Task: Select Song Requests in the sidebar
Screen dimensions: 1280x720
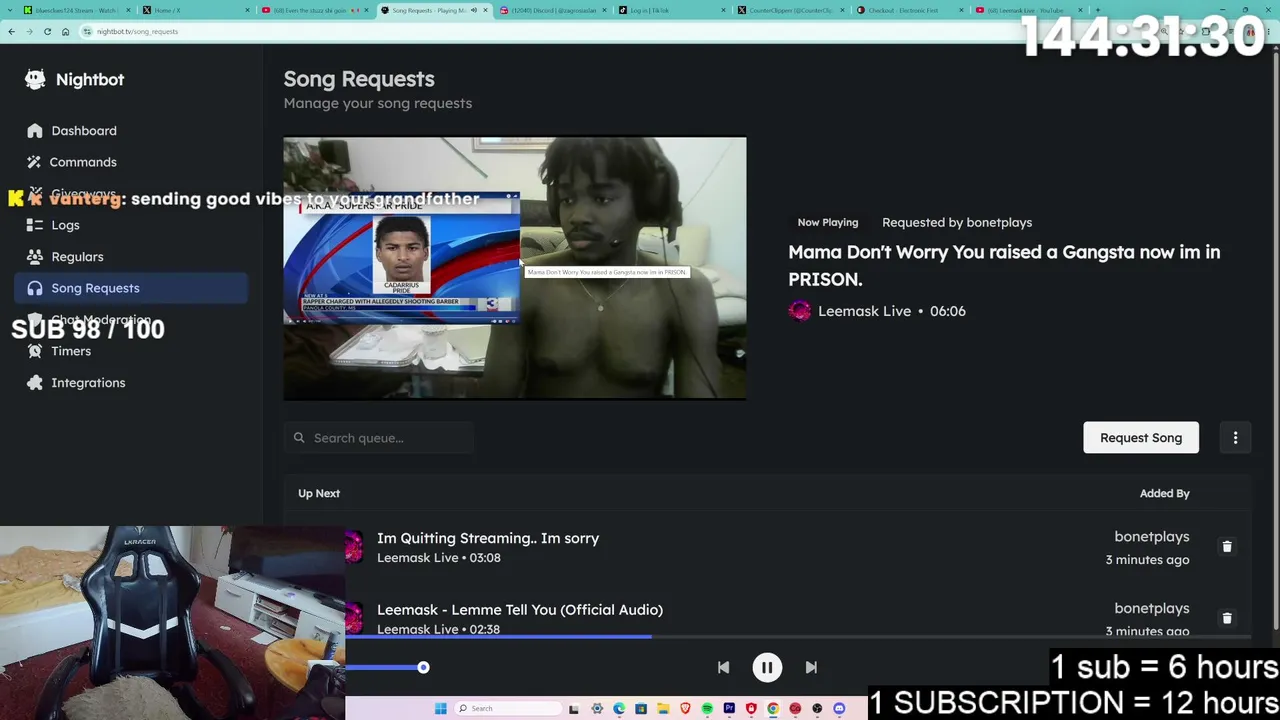Action: [131, 288]
